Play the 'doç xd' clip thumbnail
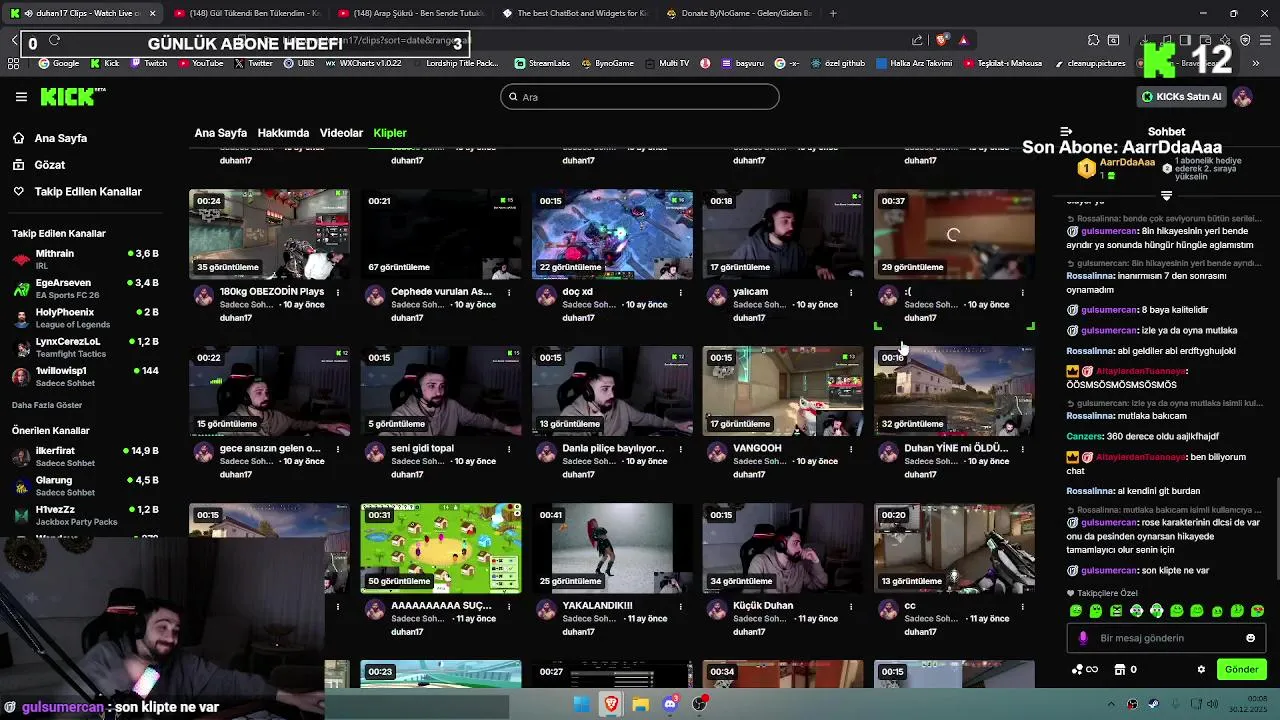Image resolution: width=1280 pixels, height=720 pixels. pyautogui.click(x=612, y=234)
